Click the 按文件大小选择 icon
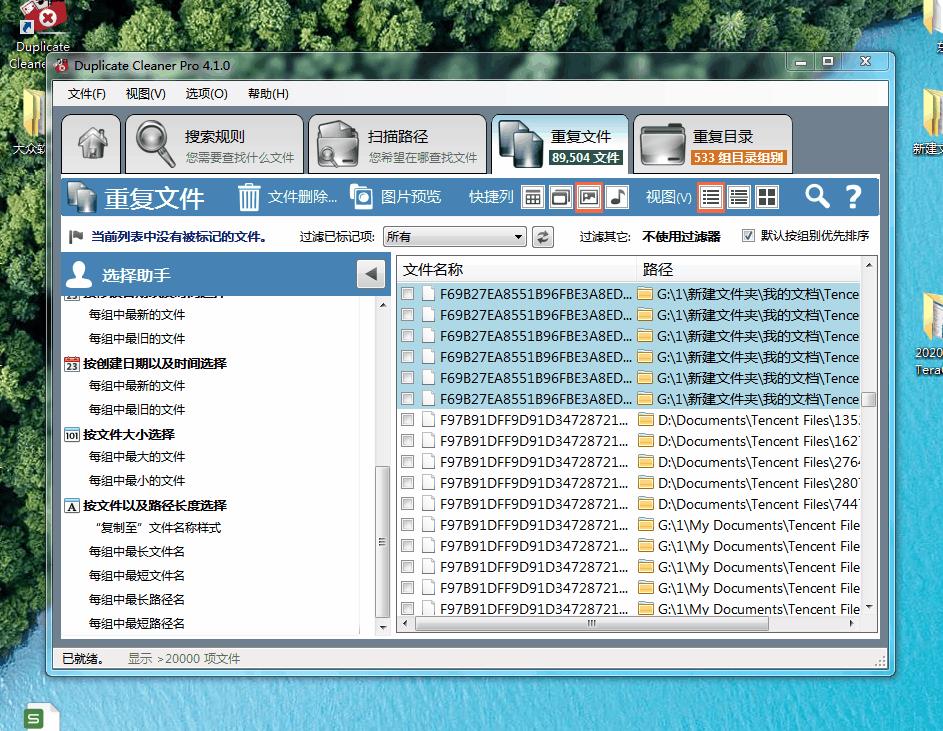943x731 pixels. coord(72,435)
